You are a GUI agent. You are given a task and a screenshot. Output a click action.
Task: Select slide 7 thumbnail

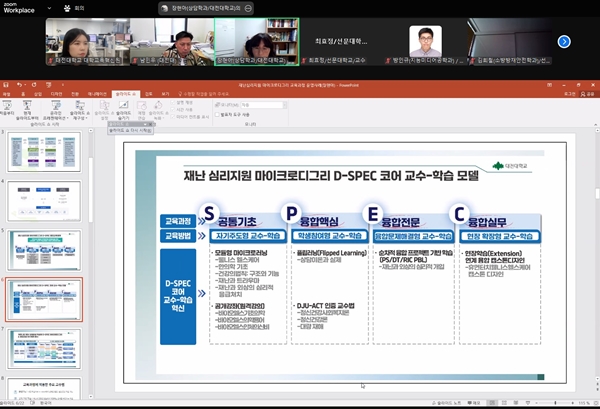44,349
